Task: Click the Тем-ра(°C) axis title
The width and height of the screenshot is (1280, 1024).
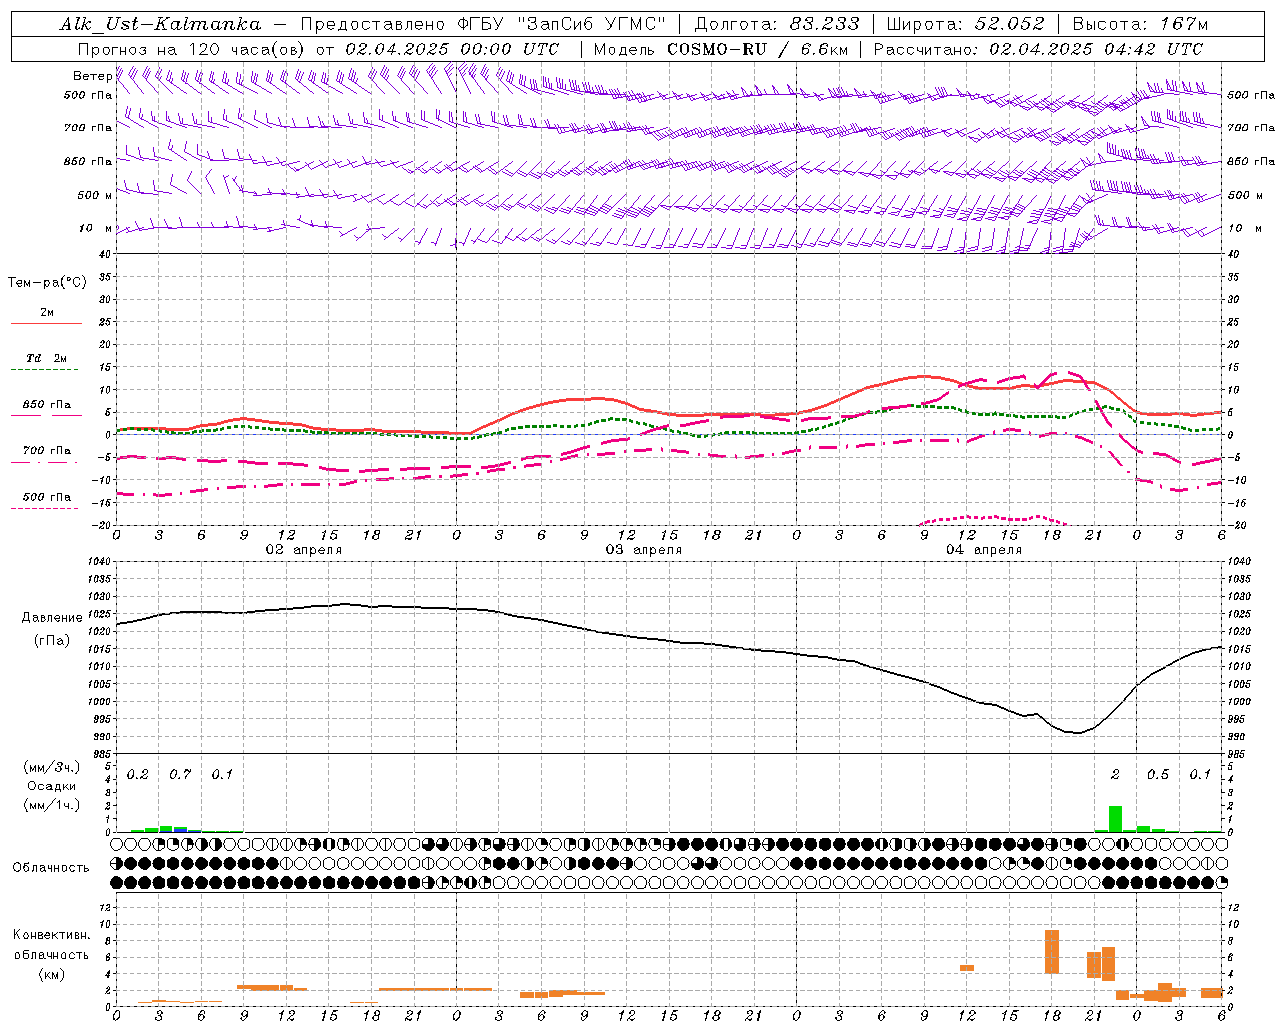Action: coord(47,283)
